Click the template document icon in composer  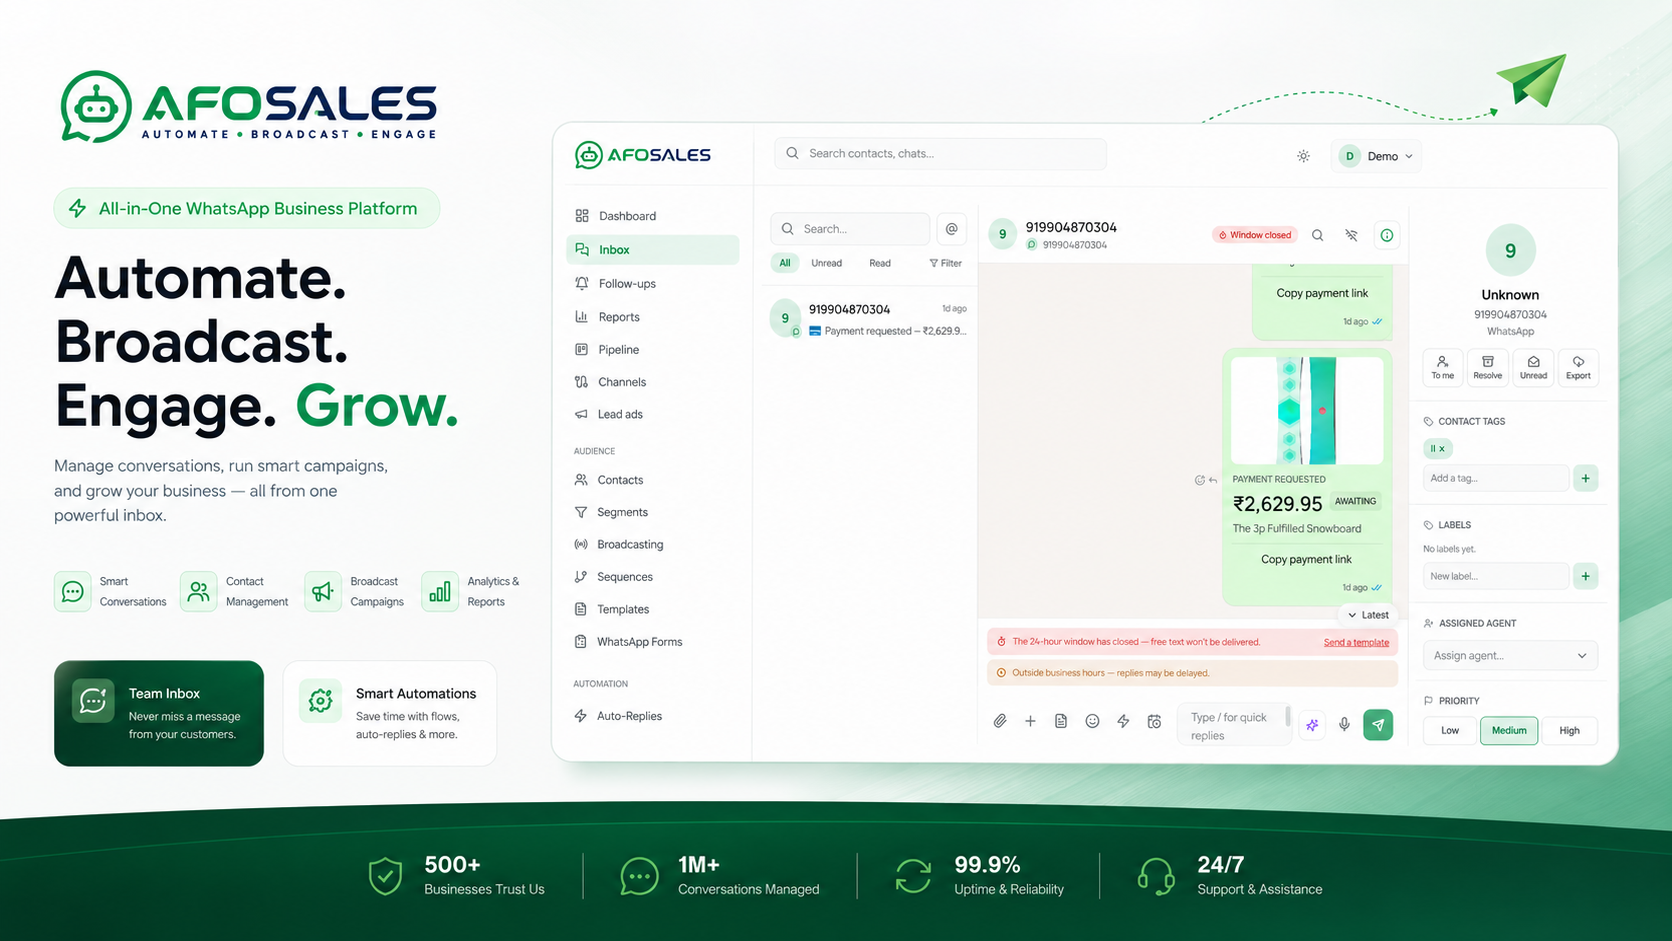click(x=1061, y=721)
